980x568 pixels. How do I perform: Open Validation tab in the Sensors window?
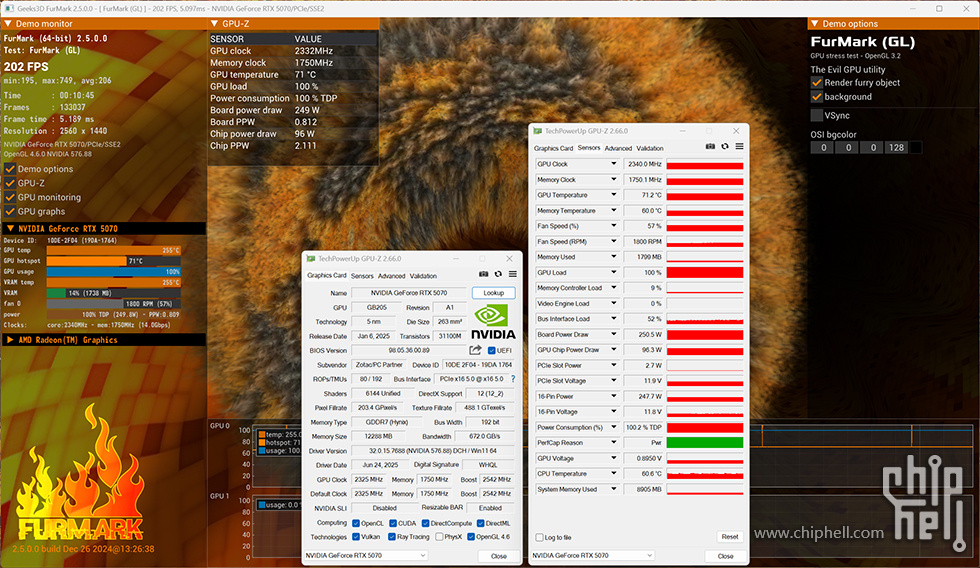650,148
